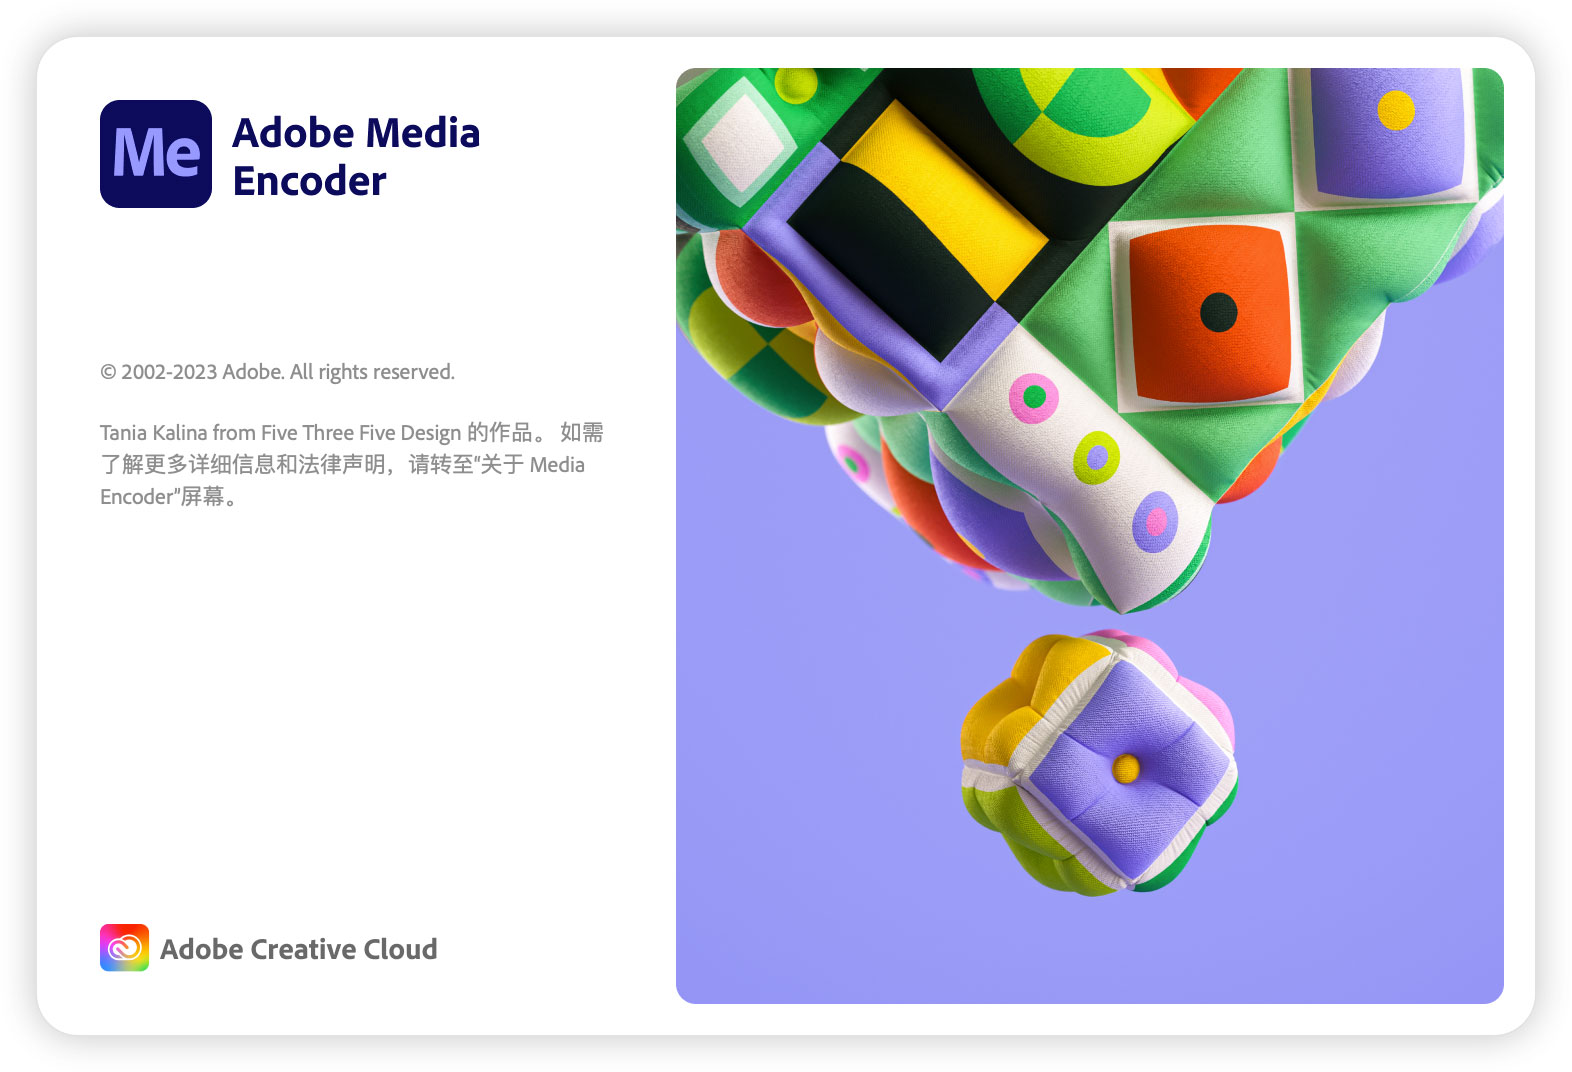
Task: Click the Media Encoder "Me" app icon
Action: 156,154
